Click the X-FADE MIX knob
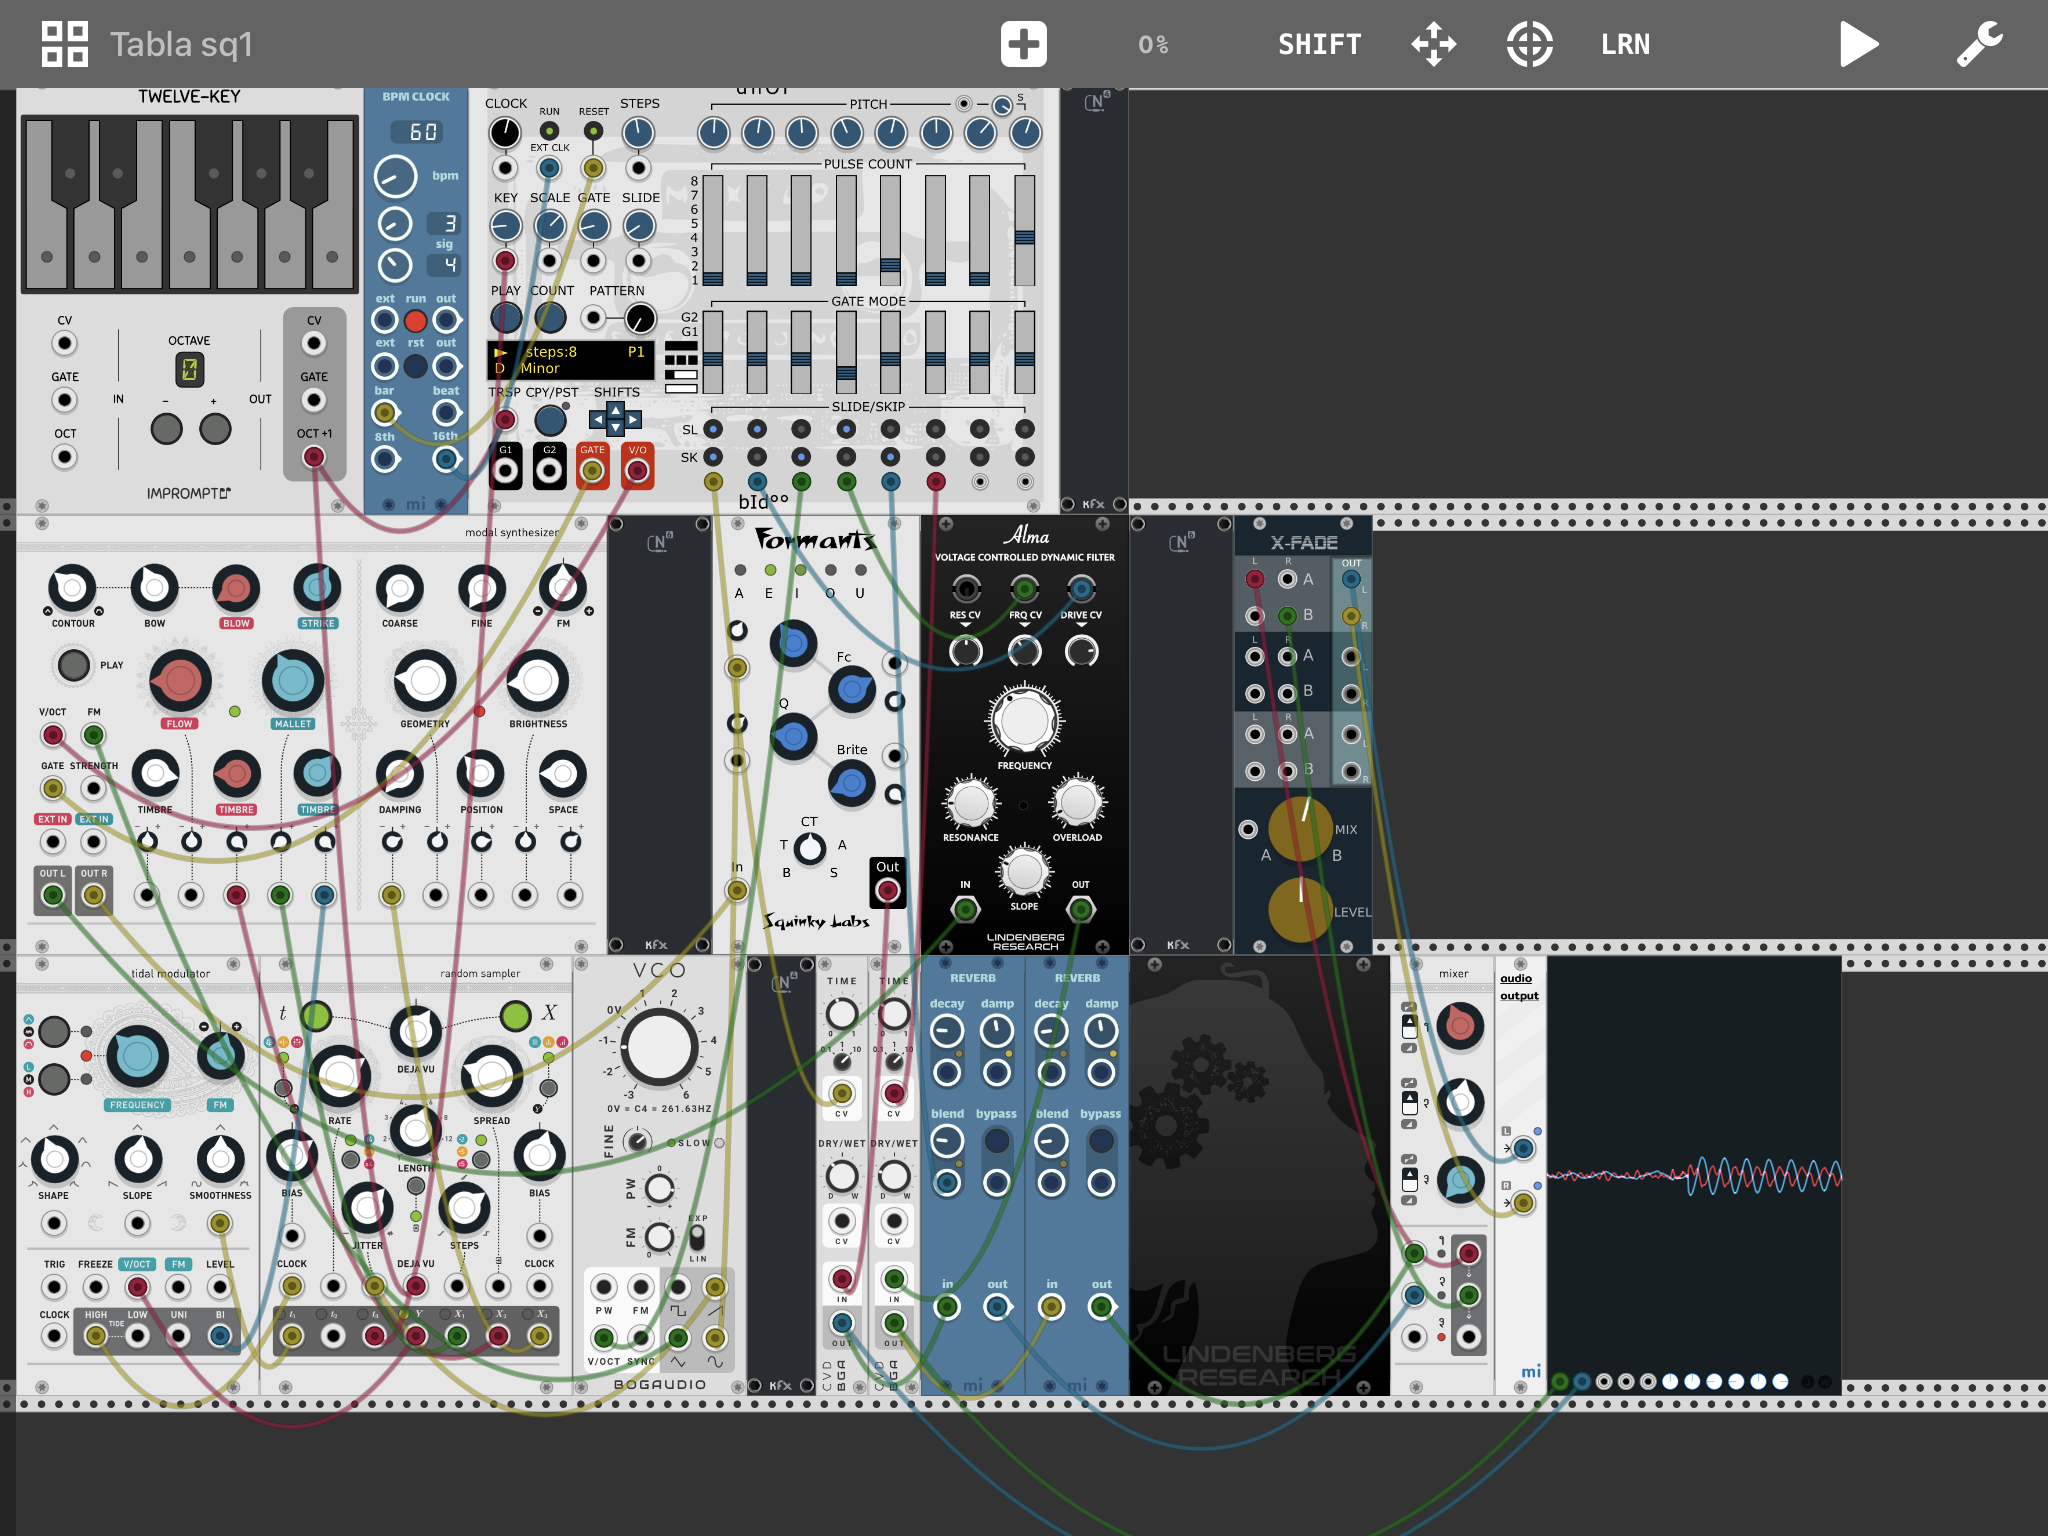This screenshot has height=1536, width=2048. [1300, 829]
